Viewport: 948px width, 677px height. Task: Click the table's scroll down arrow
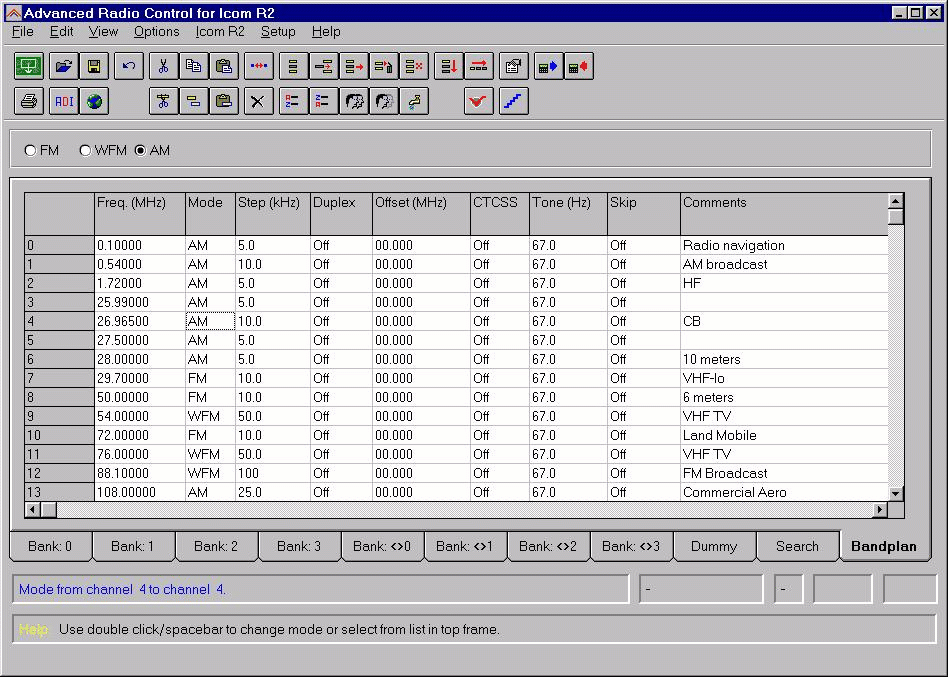pyautogui.click(x=895, y=493)
